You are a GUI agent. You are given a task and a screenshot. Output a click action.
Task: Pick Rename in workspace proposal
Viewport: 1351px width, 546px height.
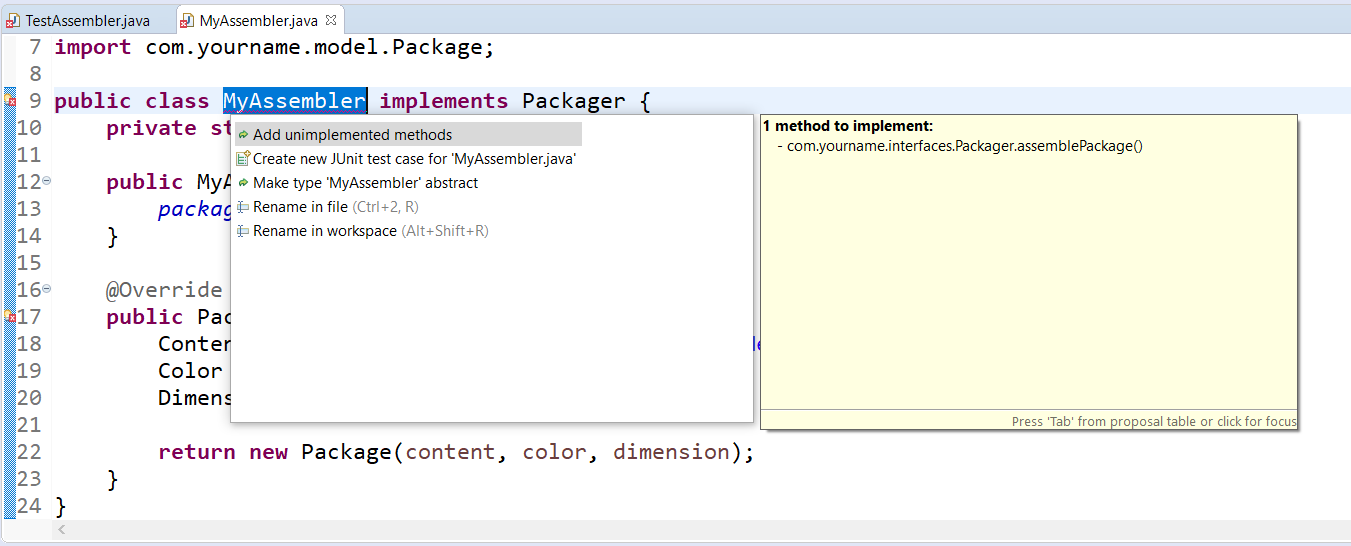(x=408, y=231)
